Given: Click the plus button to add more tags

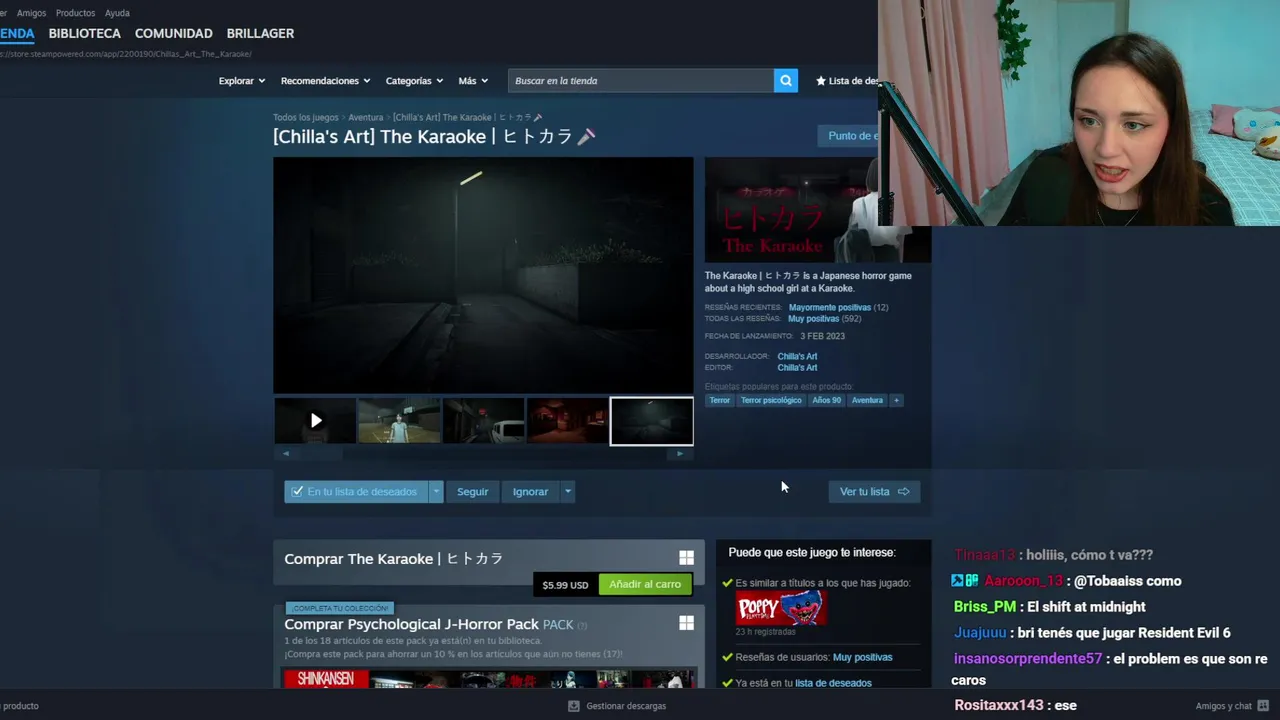Looking at the screenshot, I should click(x=896, y=400).
